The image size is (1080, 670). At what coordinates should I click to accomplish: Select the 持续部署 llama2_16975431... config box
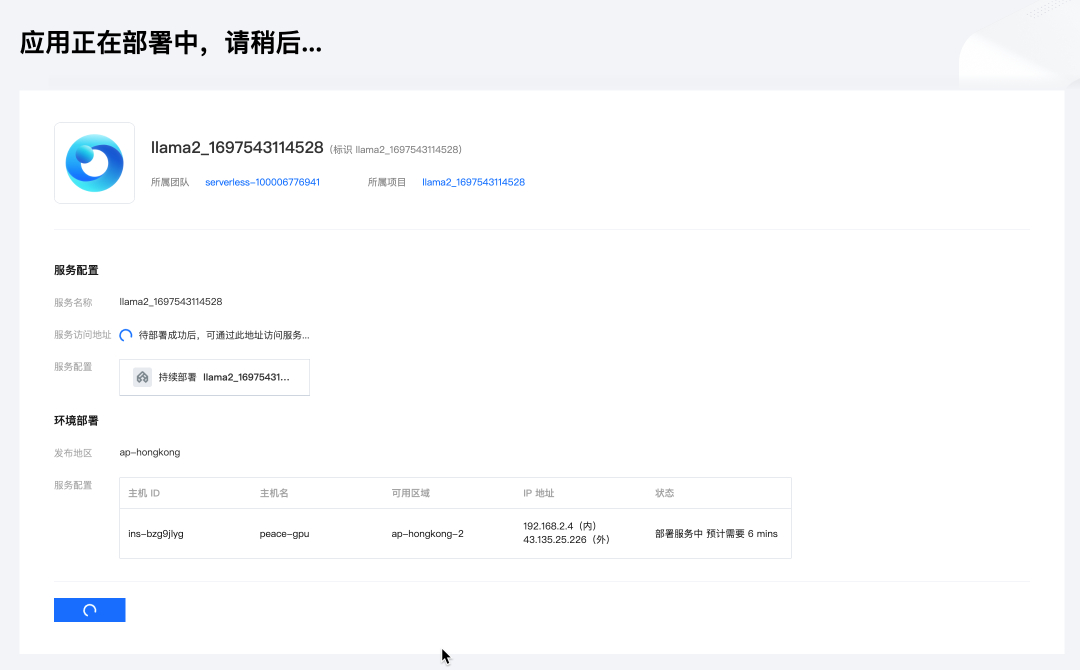(214, 377)
